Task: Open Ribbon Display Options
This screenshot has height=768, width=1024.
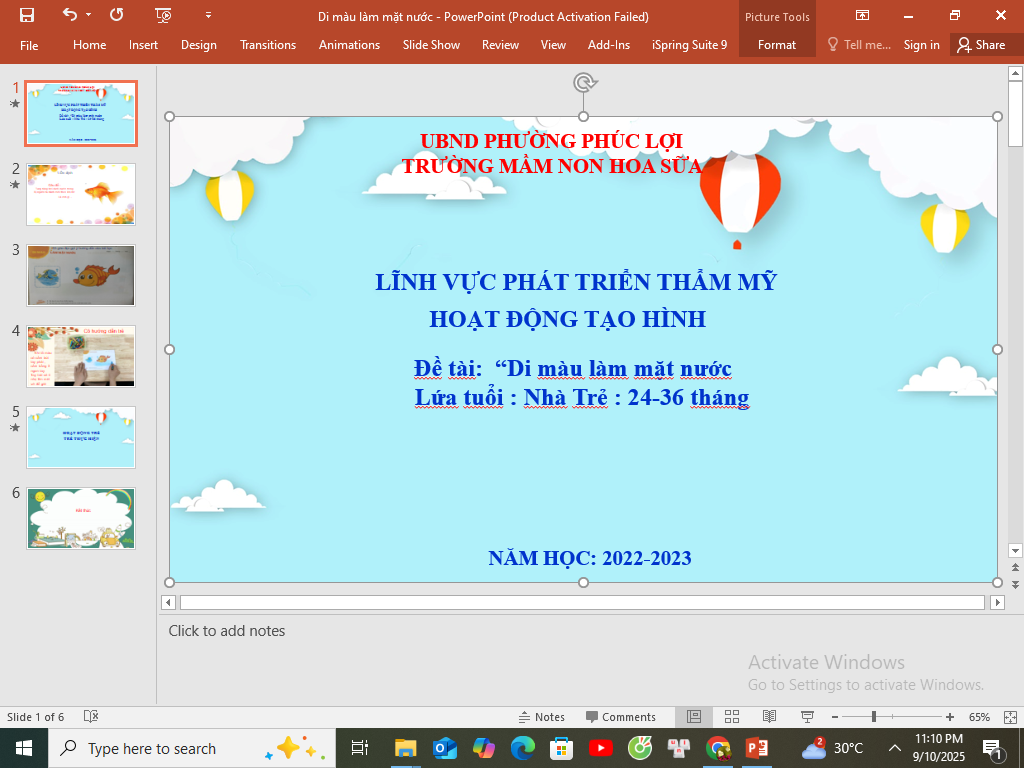Action: tap(862, 15)
